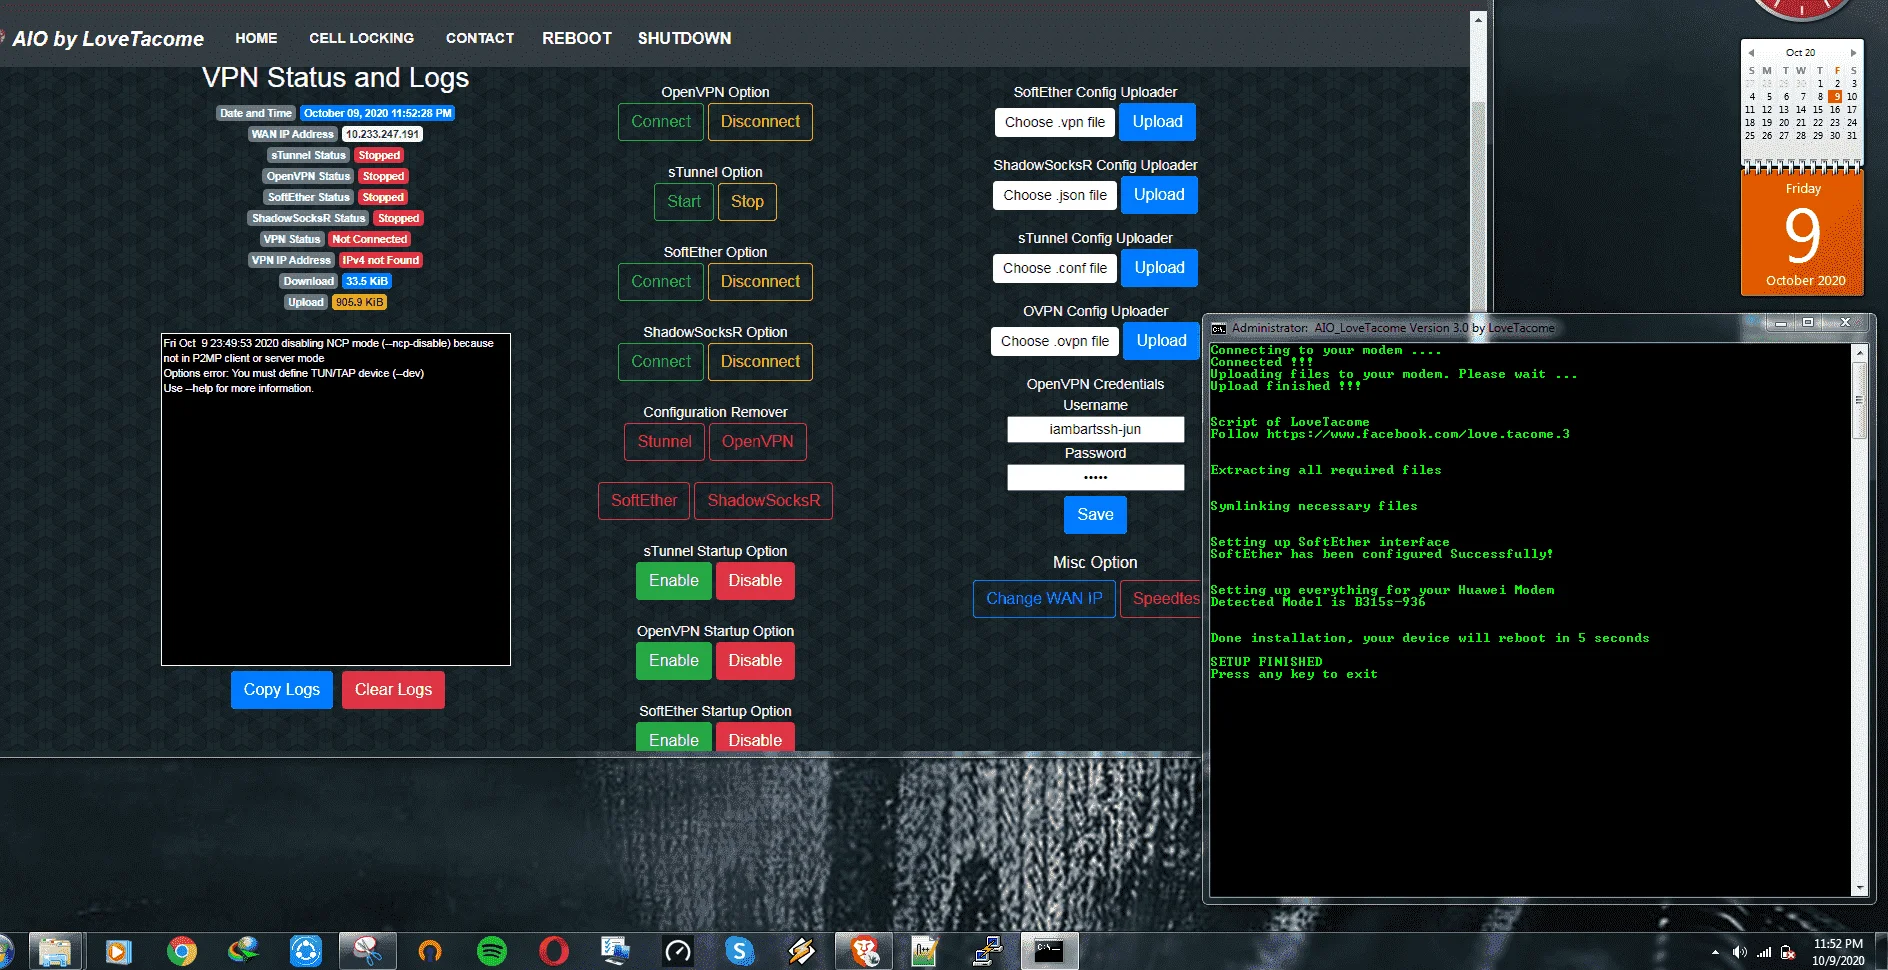Switch to Brave browser in taskbar

coord(865,951)
